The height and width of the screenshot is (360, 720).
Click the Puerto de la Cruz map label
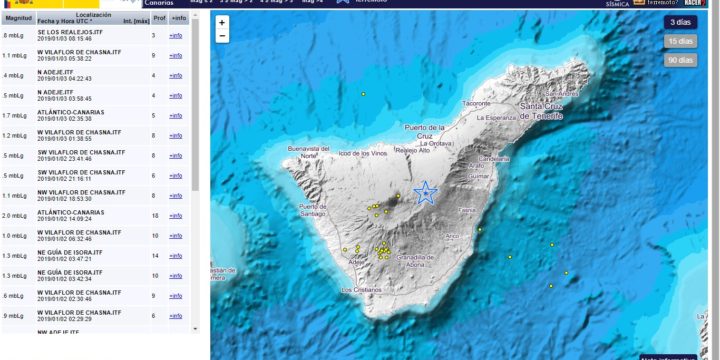click(425, 131)
